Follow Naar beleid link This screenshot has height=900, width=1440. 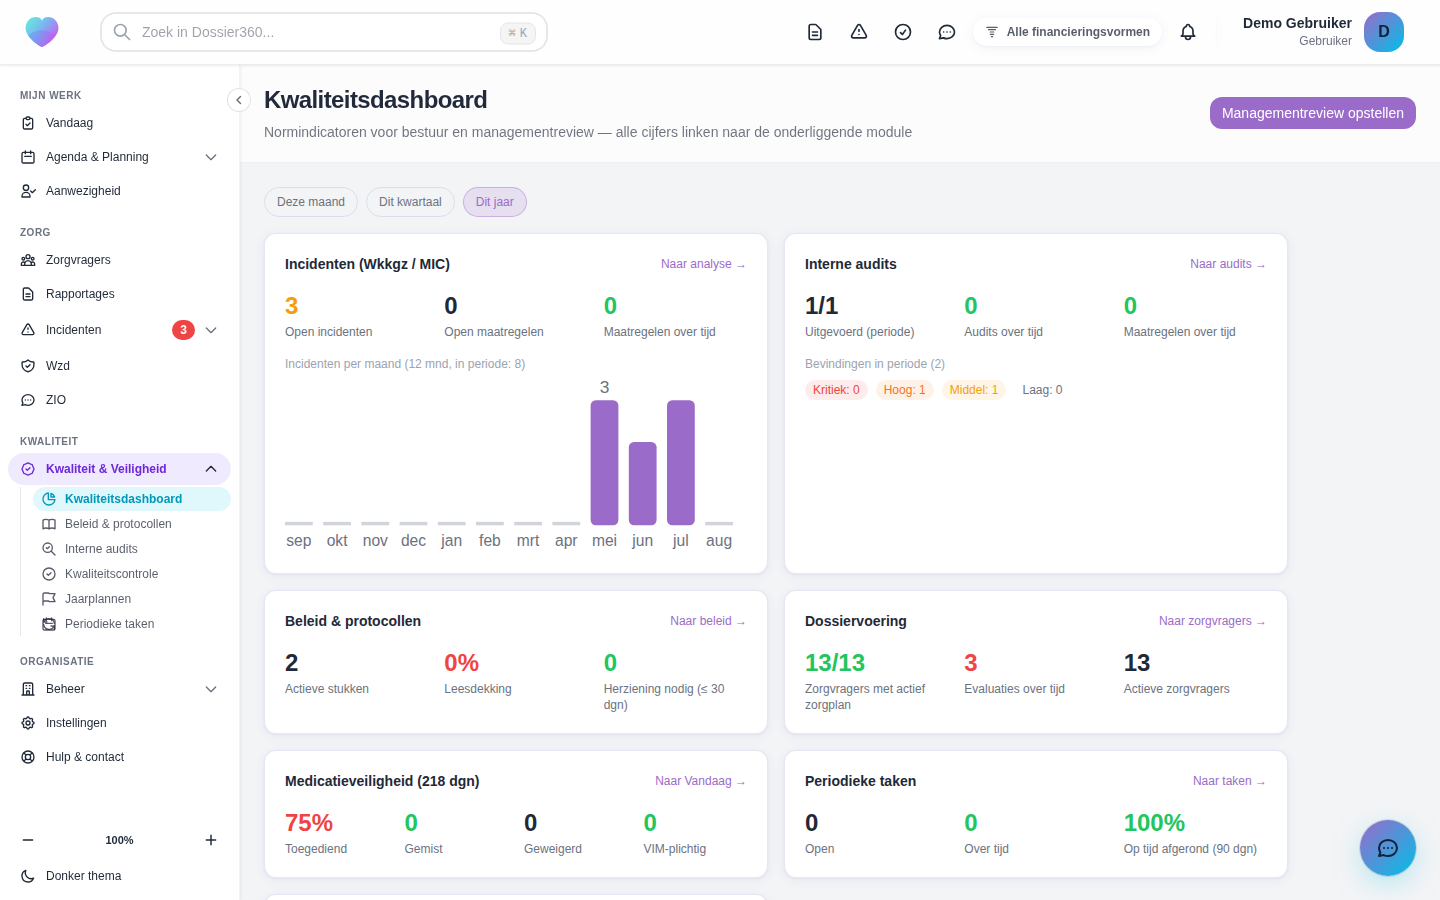tap(708, 621)
